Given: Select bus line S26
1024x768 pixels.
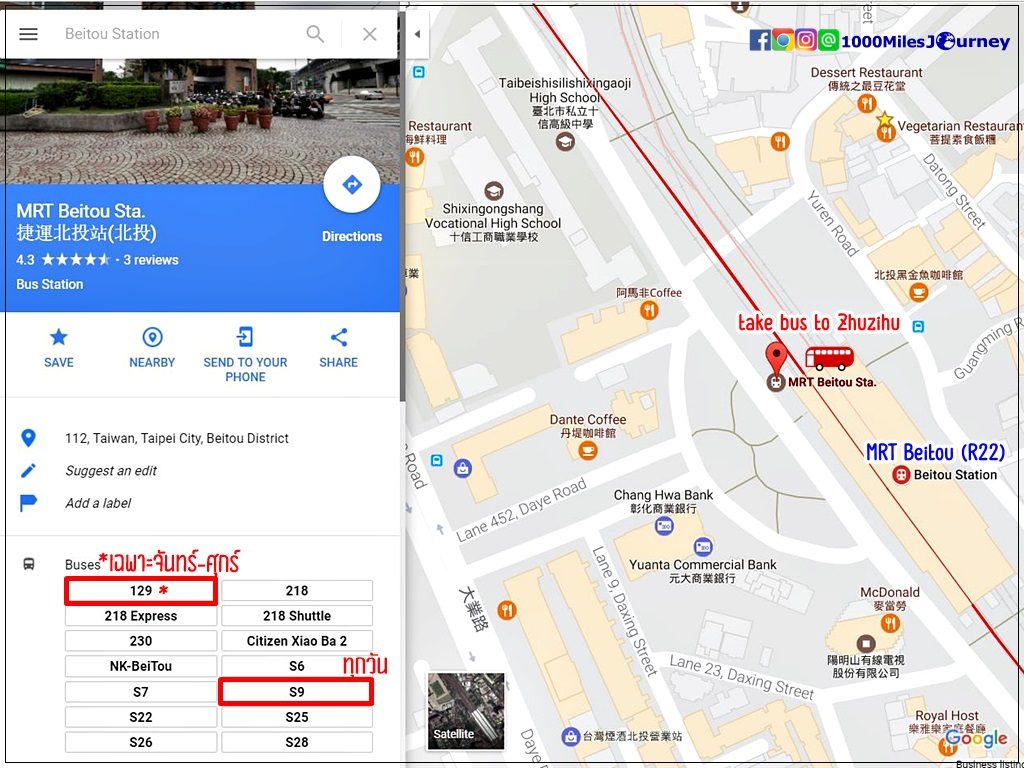Looking at the screenshot, I should (x=140, y=742).
